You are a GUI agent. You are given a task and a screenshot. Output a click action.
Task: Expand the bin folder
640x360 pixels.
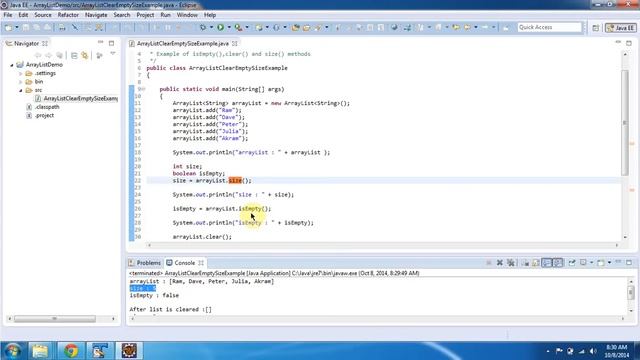[20, 82]
